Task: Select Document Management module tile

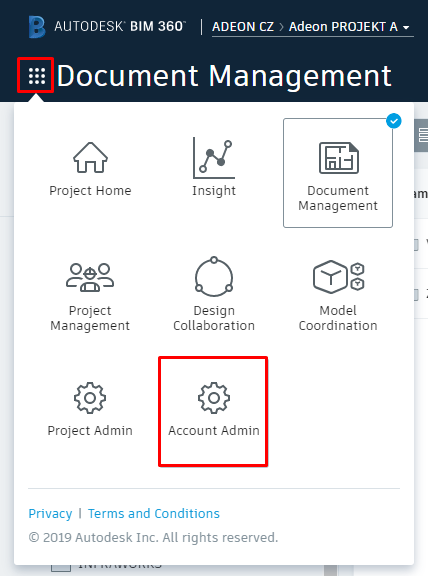Action: pyautogui.click(x=338, y=173)
